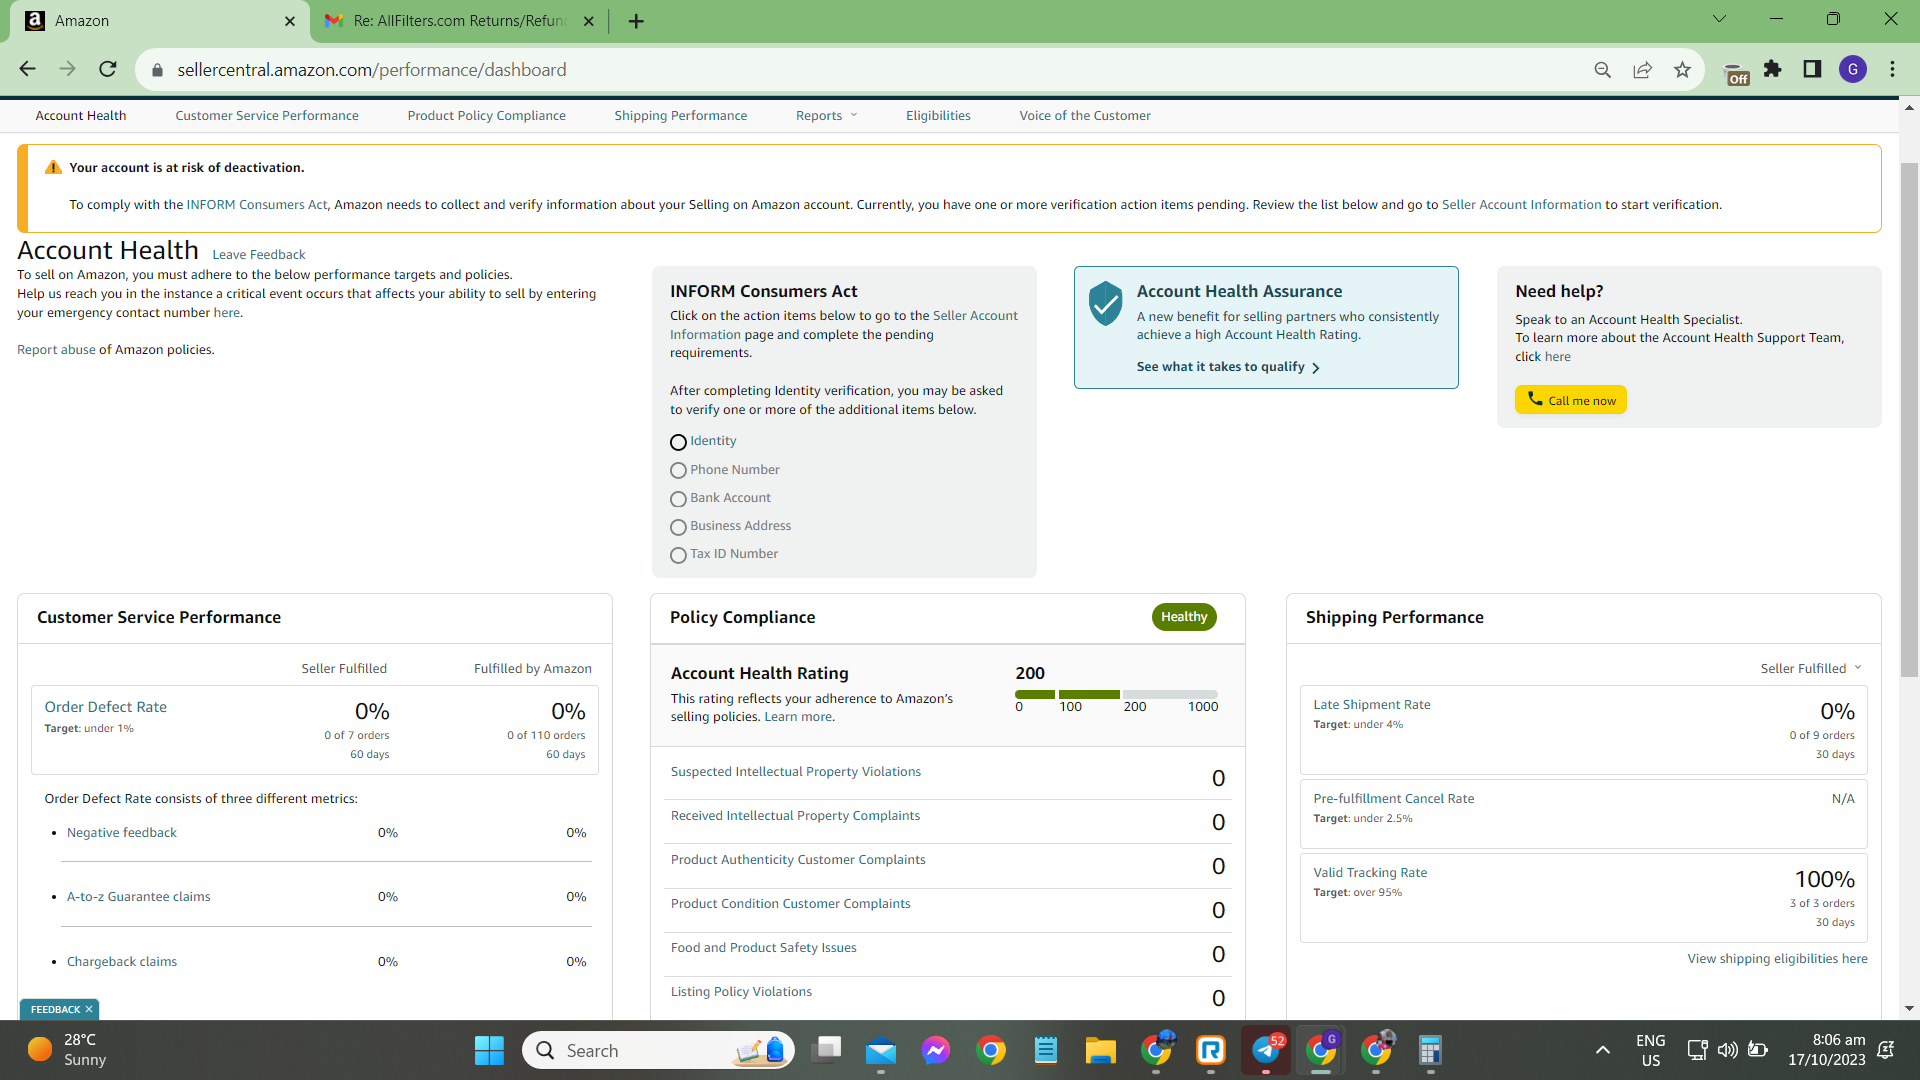Open Telegram with 52 unread badge
The height and width of the screenshot is (1080, 1920).
point(1266,1051)
